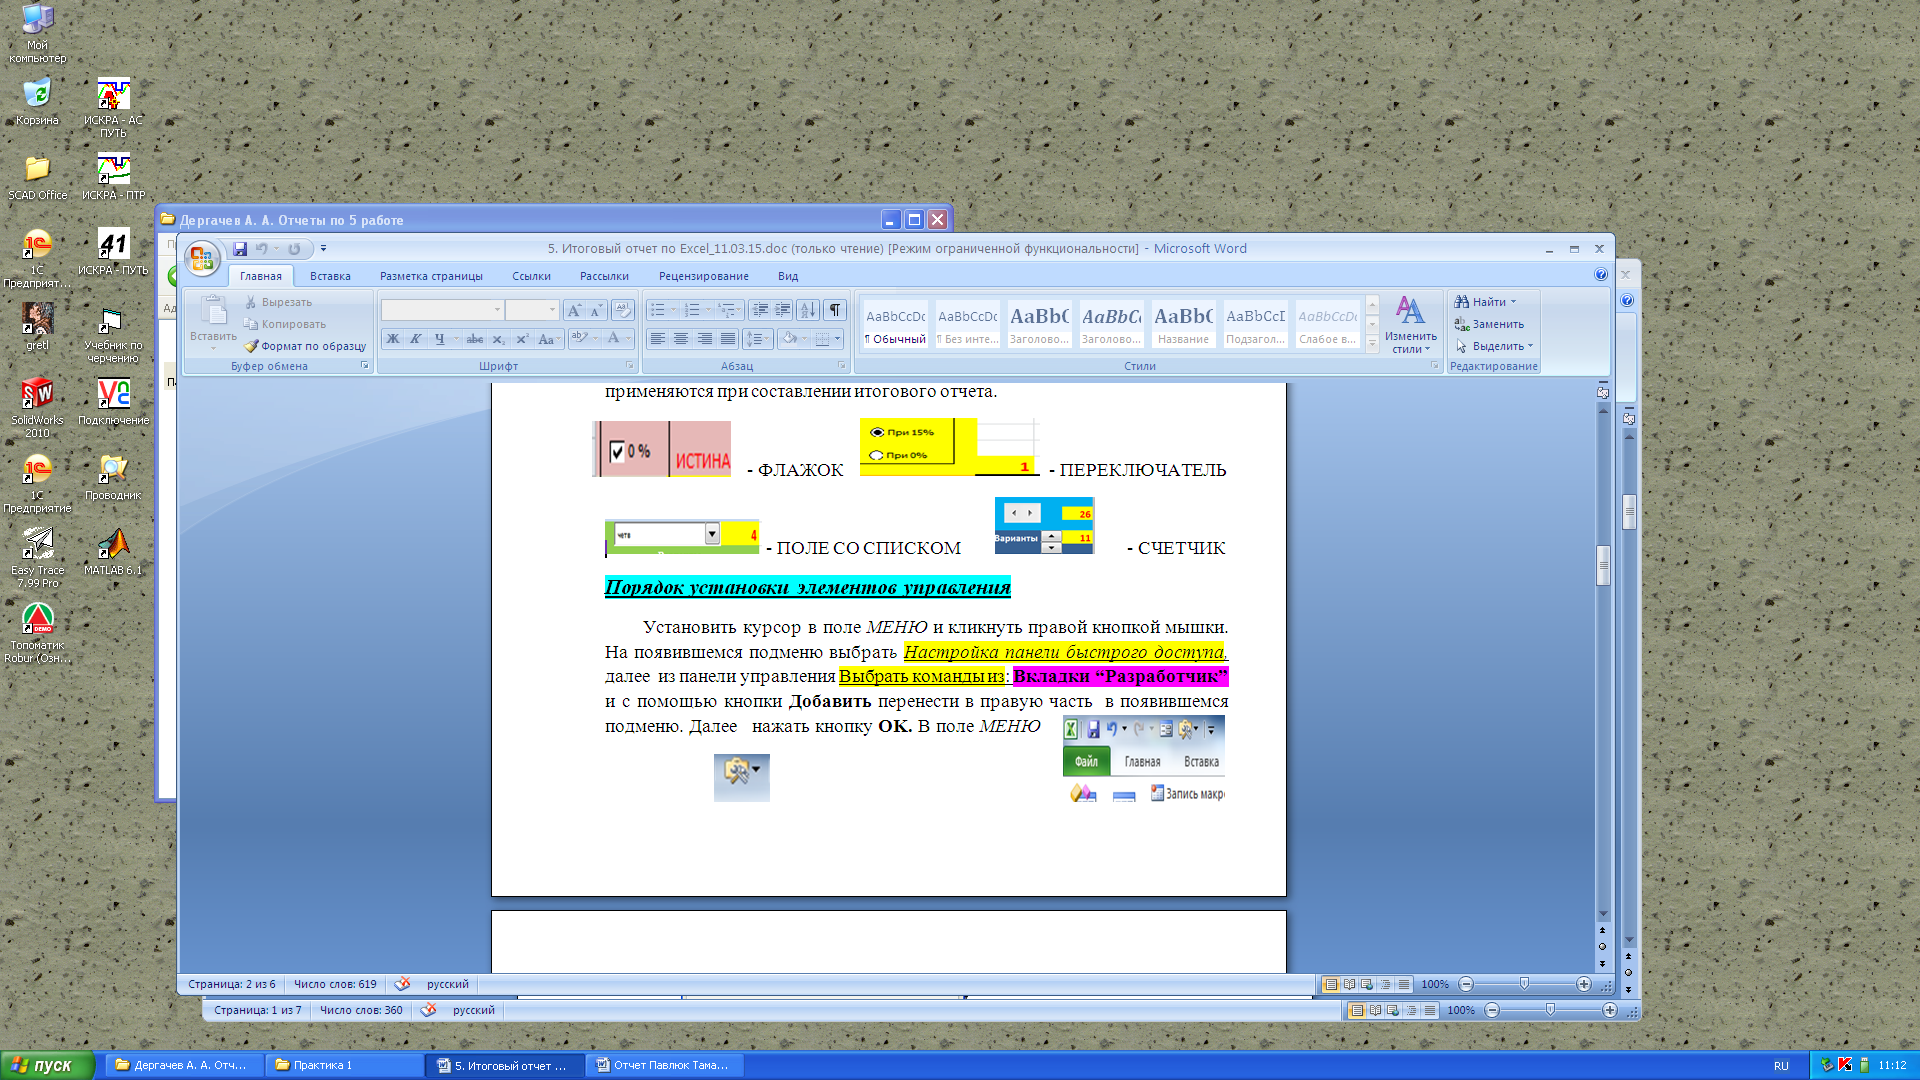The image size is (1920, 1080).
Task: Open the Рецензирование ribbon tab
Action: (703, 276)
